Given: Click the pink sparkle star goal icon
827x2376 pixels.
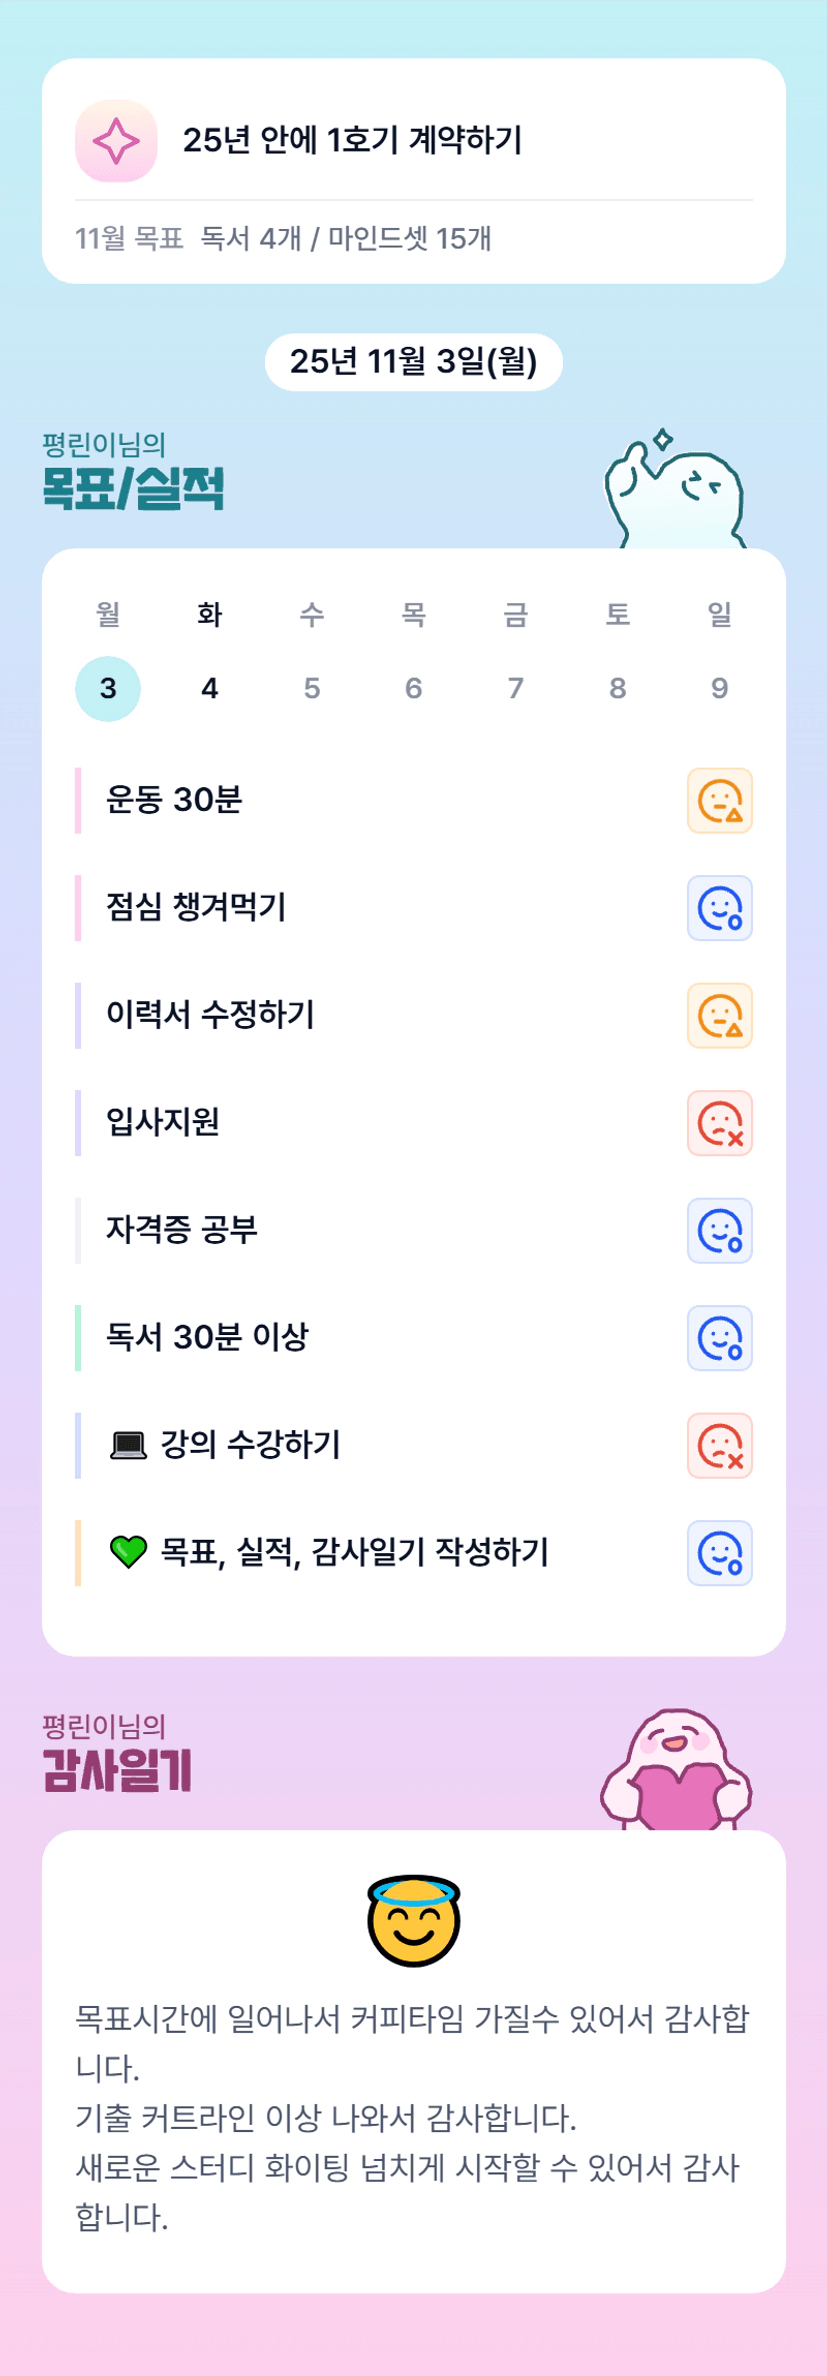Looking at the screenshot, I should [116, 141].
